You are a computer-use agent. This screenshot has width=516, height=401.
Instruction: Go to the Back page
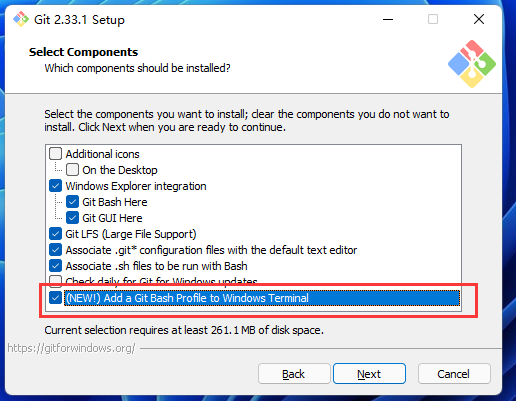(294, 374)
